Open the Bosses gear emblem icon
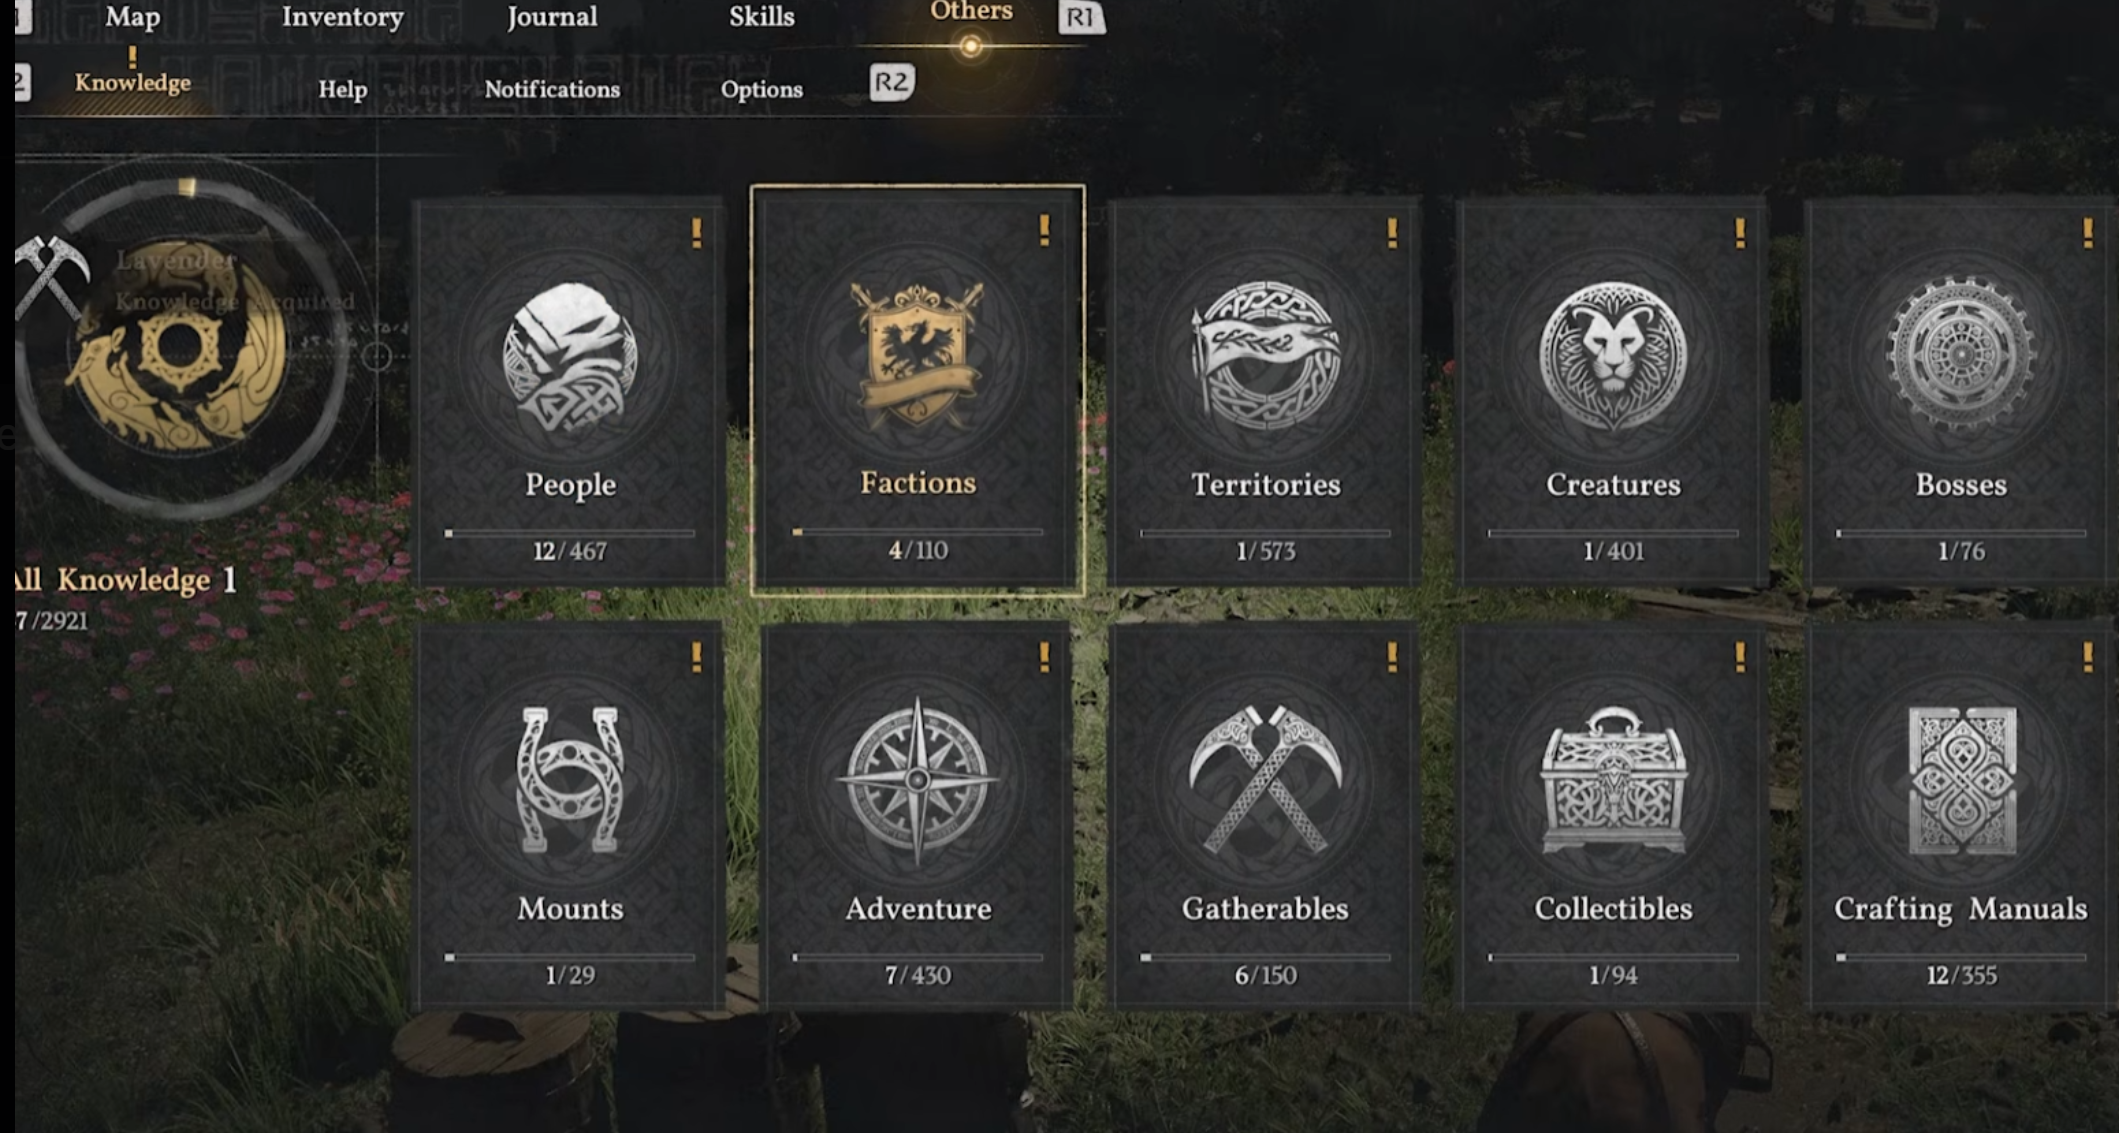 point(1961,352)
